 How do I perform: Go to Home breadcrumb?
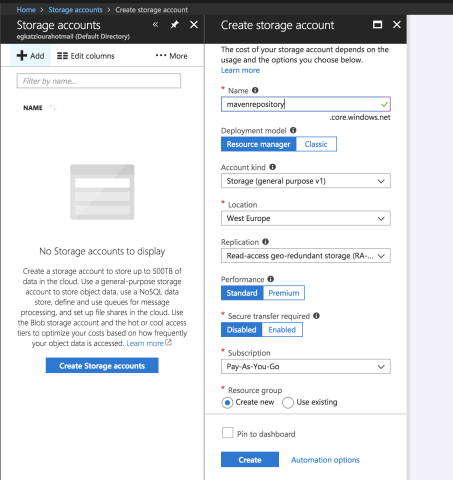point(26,10)
